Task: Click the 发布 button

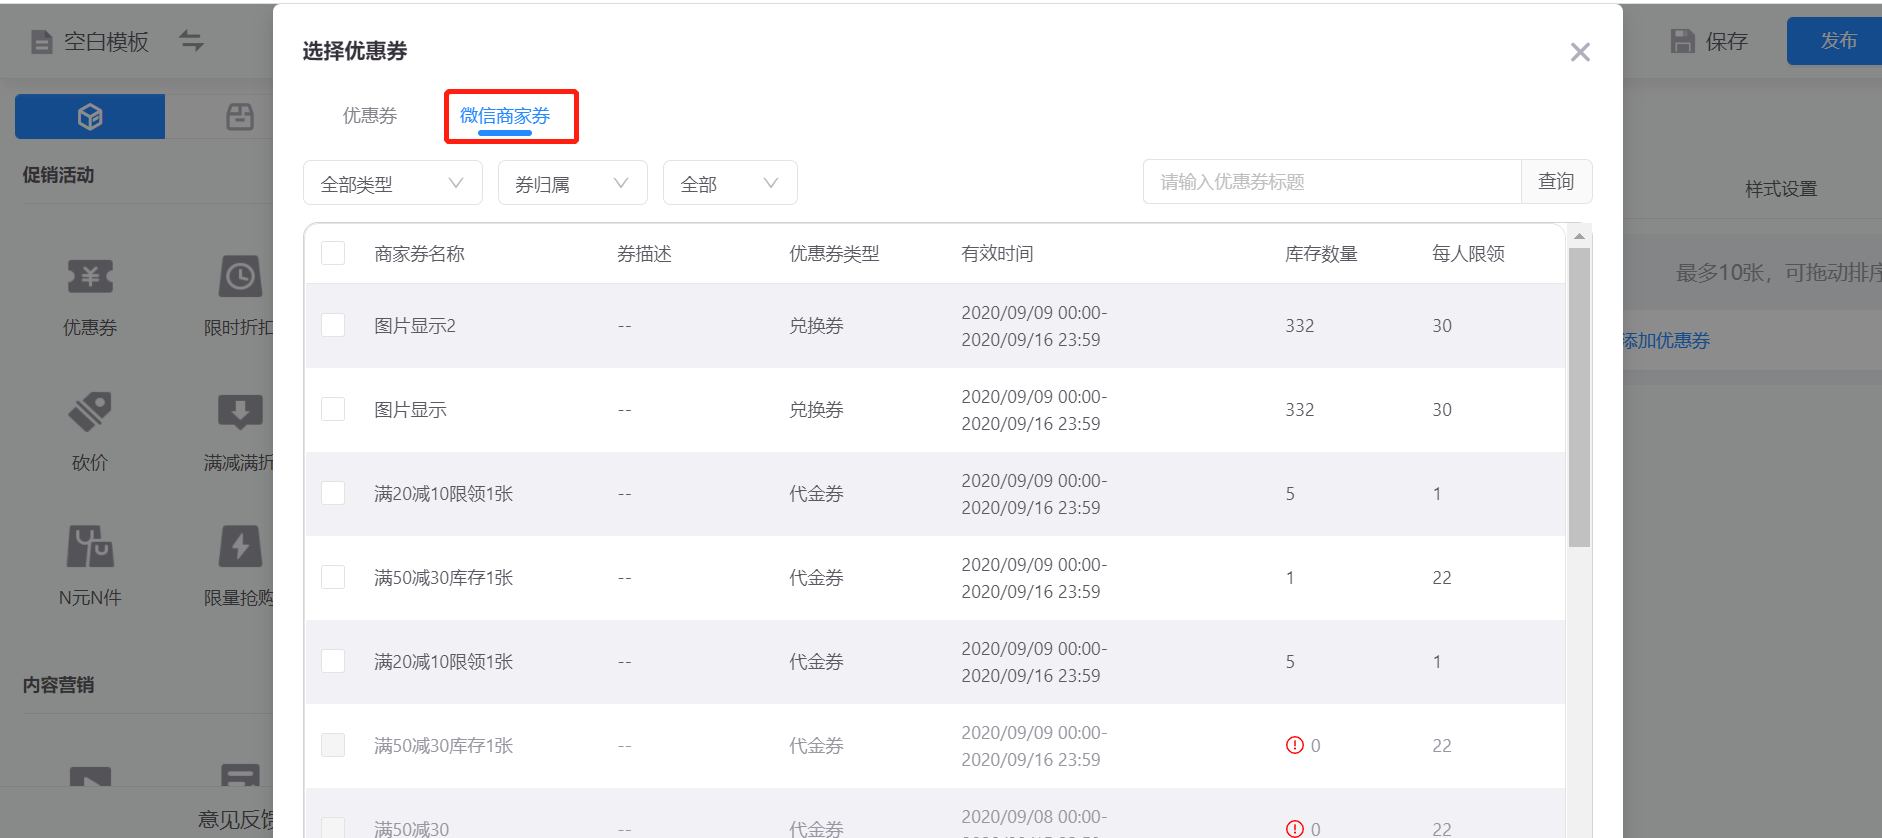Action: (1838, 41)
